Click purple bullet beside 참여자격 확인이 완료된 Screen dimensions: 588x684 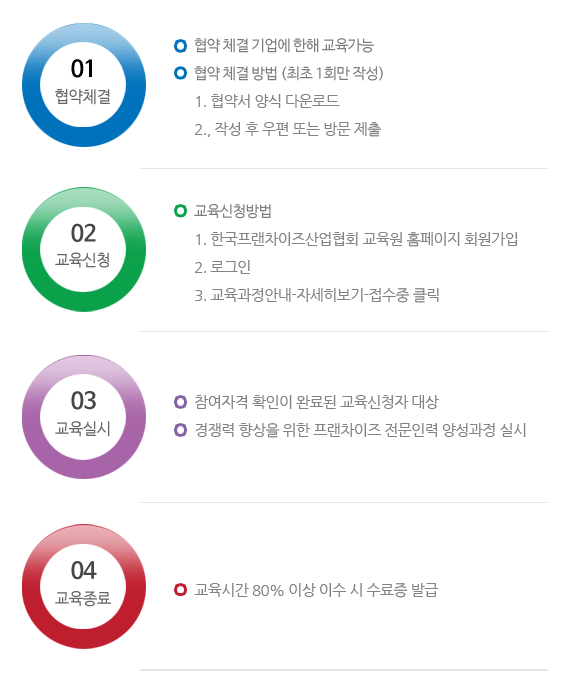(180, 402)
